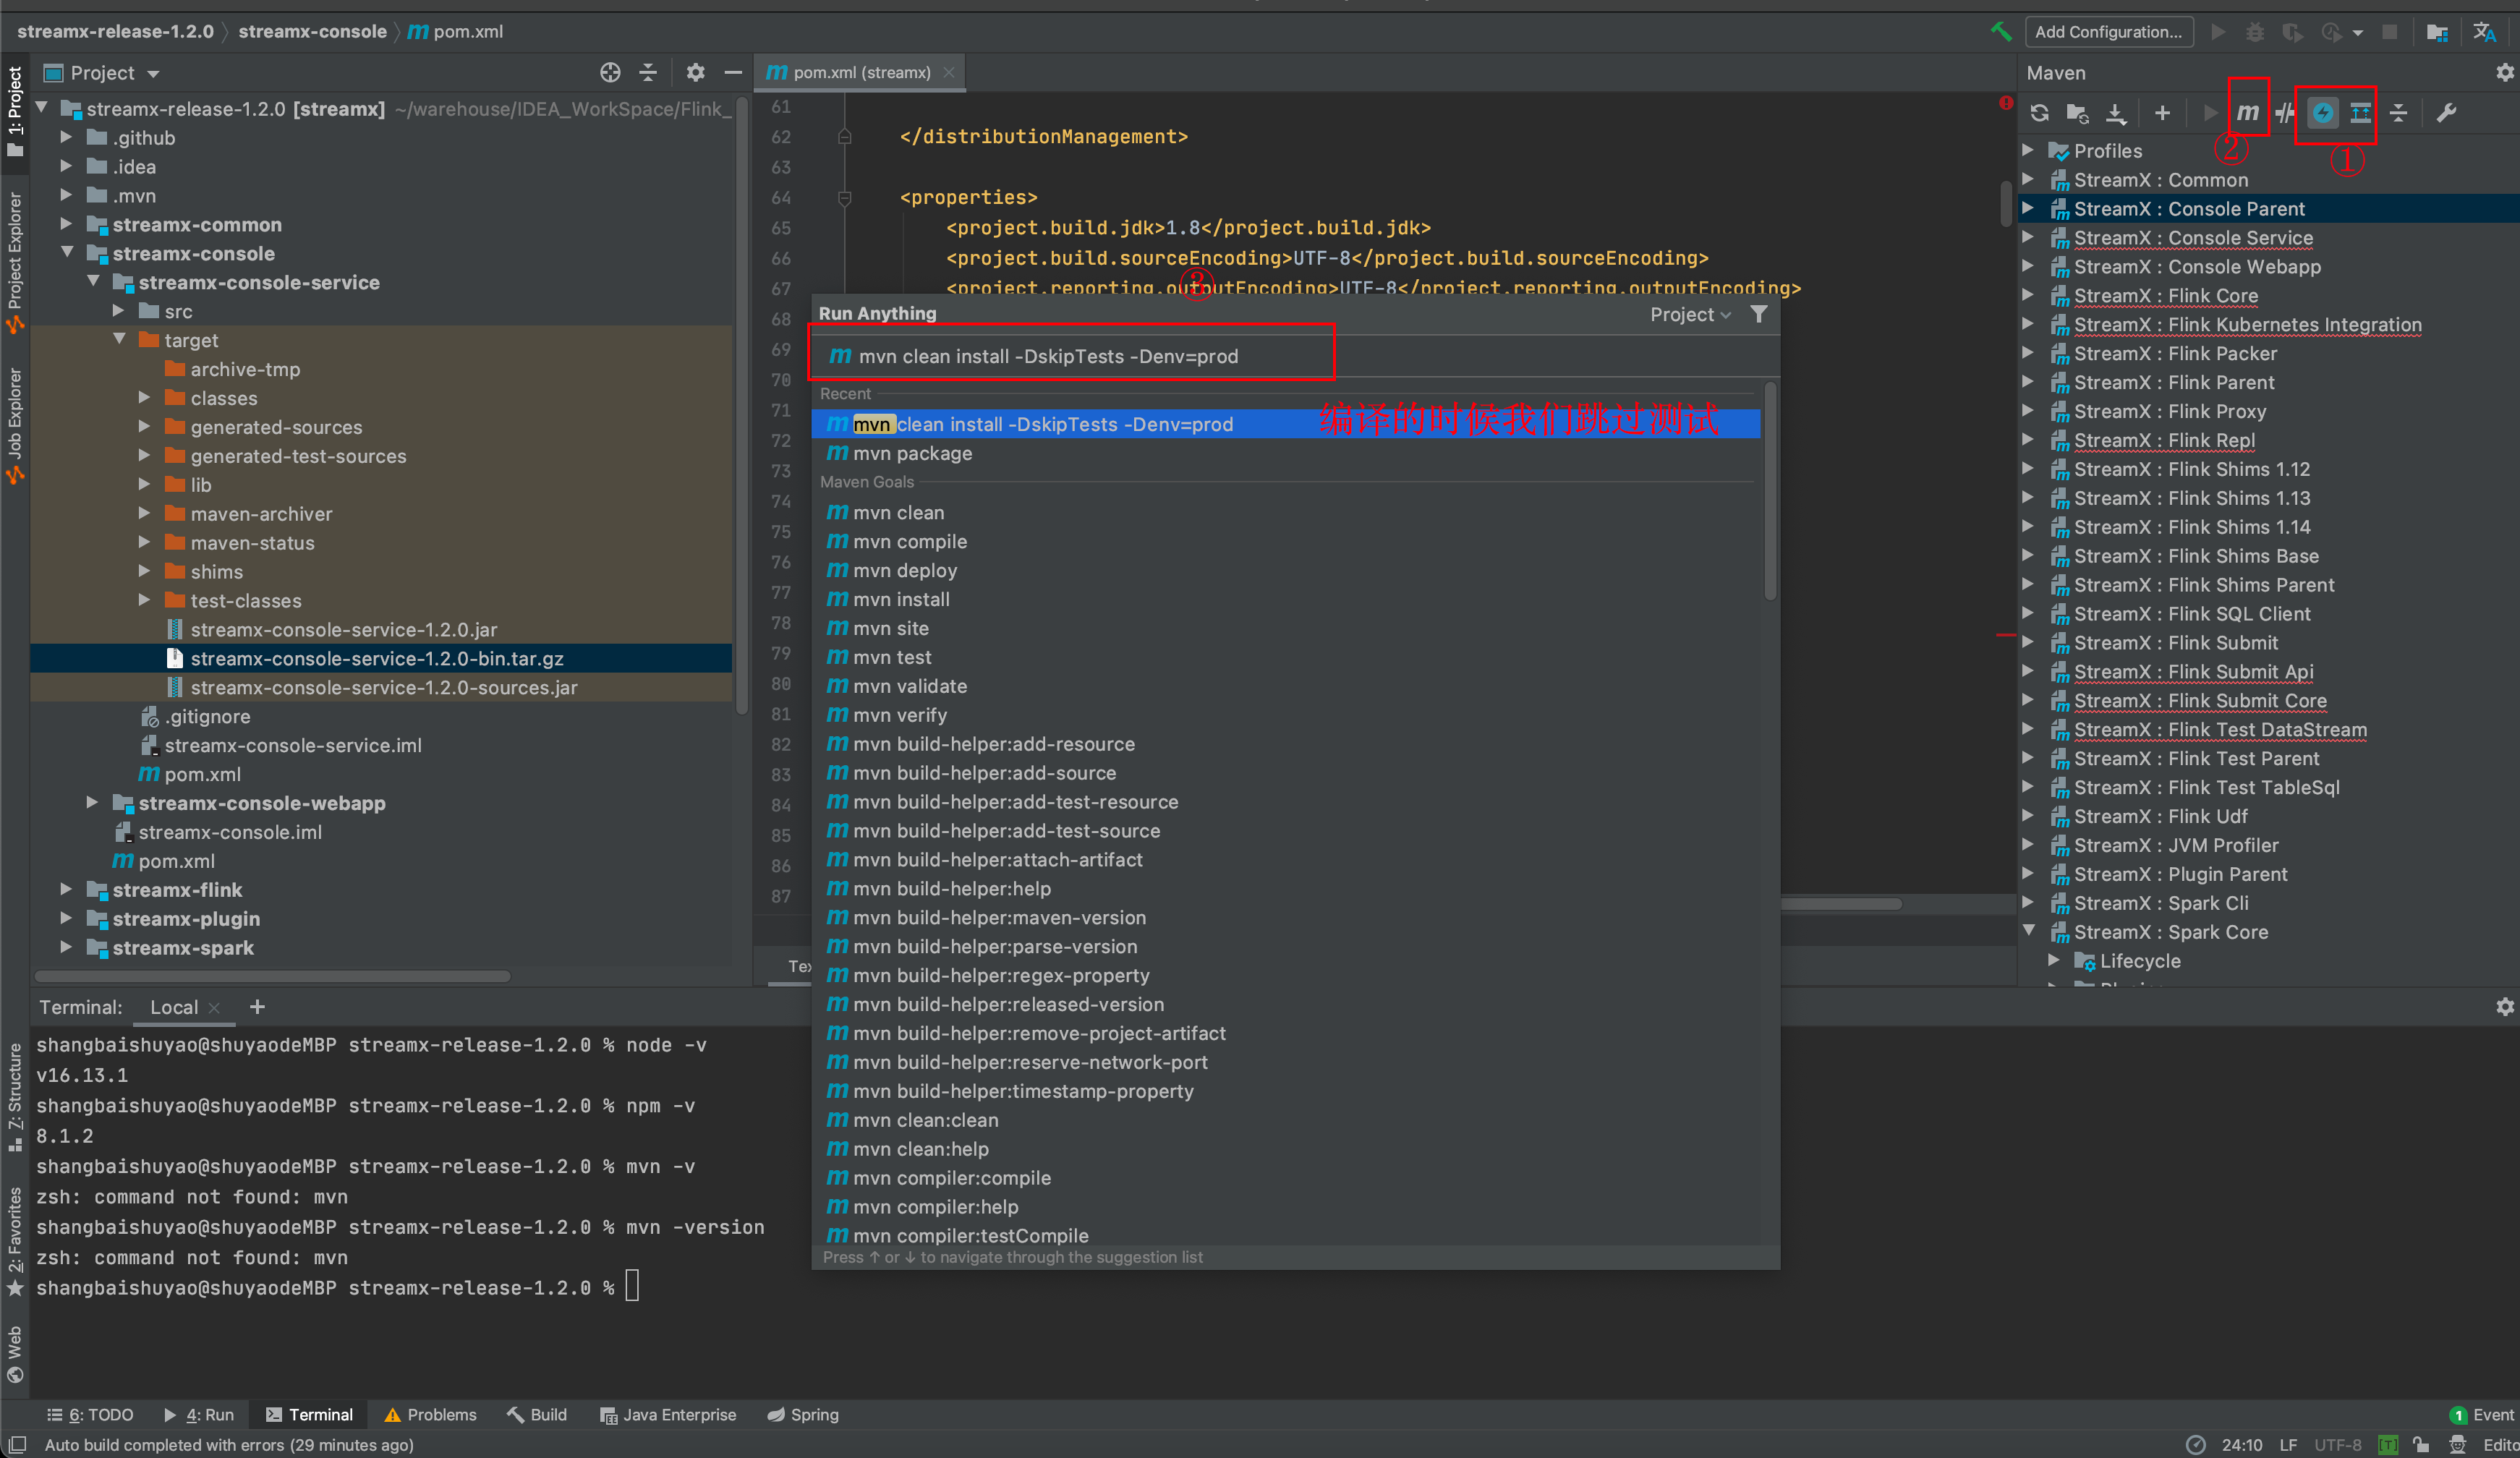This screenshot has height=1458, width=2520.
Task: Open new terminal tab with plus button
Action: click(x=257, y=1007)
